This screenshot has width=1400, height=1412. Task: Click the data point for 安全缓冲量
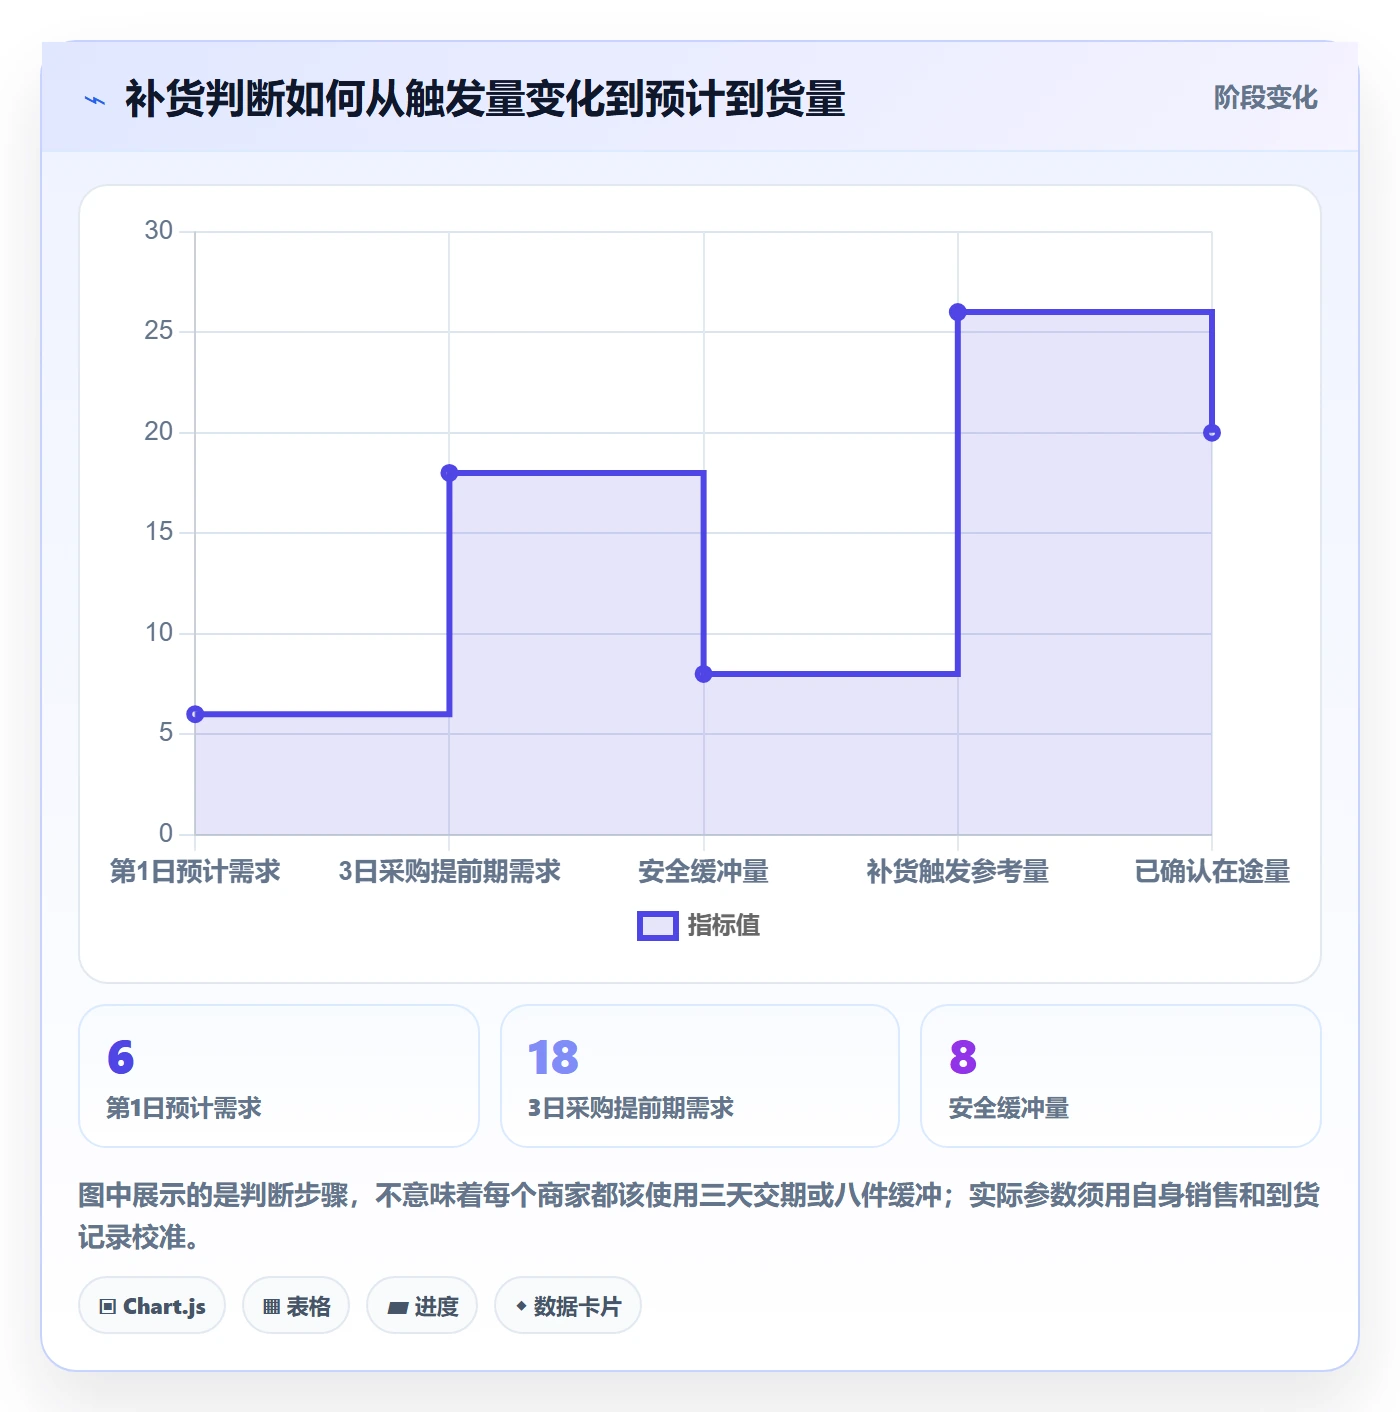coord(704,674)
